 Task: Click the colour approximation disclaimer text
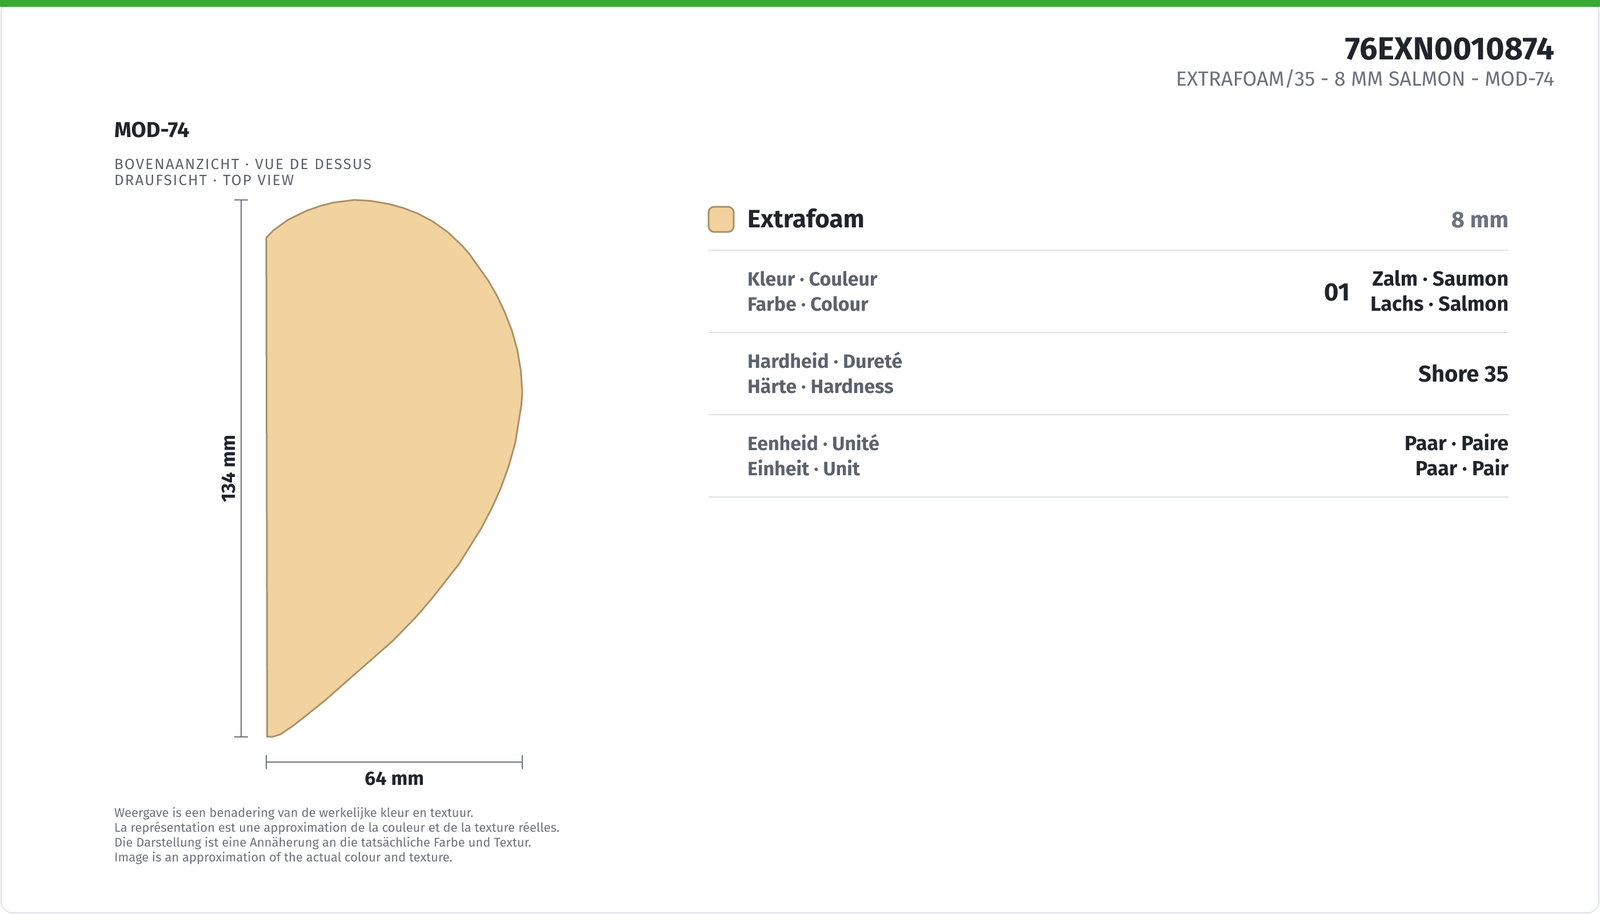click(x=337, y=835)
